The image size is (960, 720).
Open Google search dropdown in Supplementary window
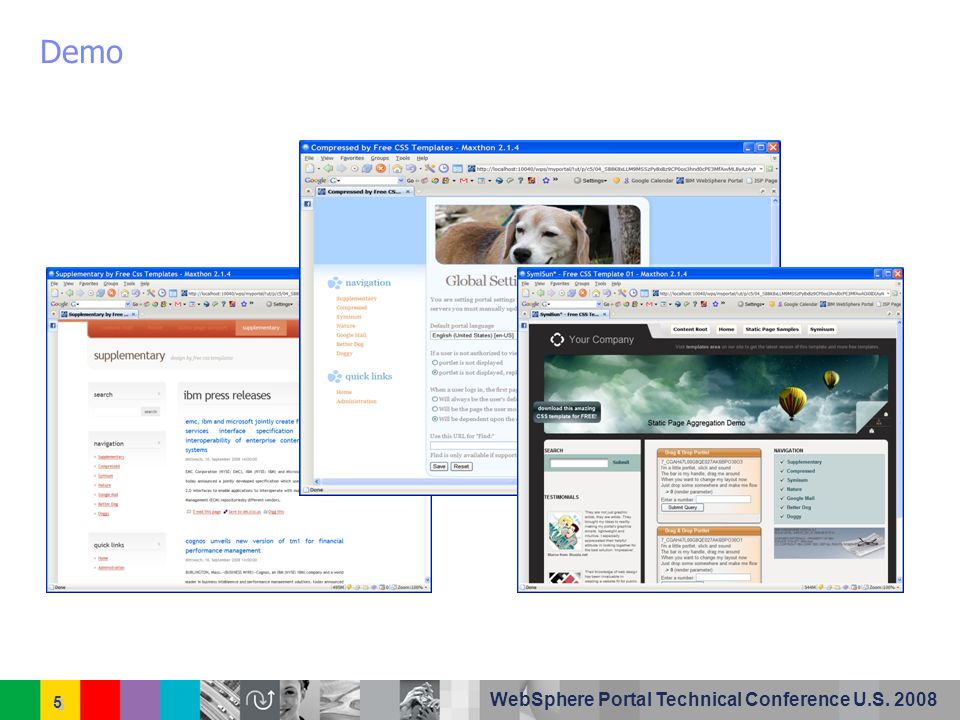[128, 304]
